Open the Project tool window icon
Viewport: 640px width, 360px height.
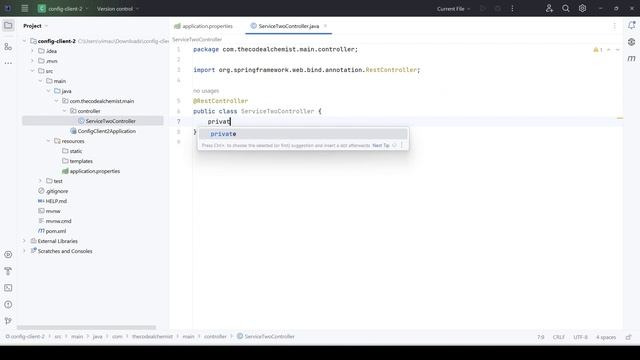point(8,26)
